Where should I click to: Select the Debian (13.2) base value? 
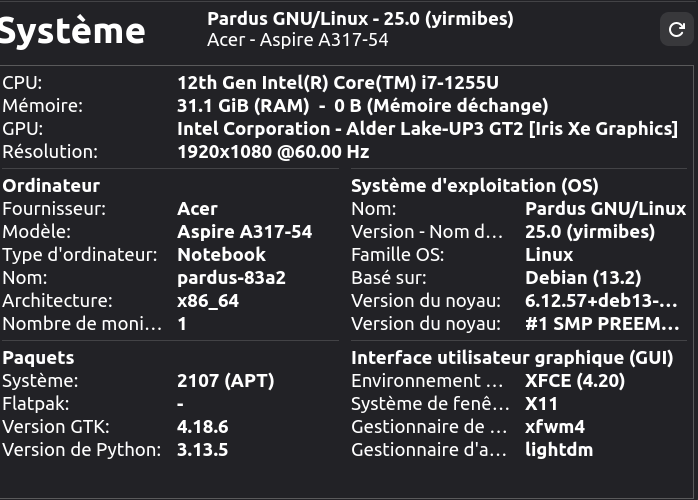(583, 278)
